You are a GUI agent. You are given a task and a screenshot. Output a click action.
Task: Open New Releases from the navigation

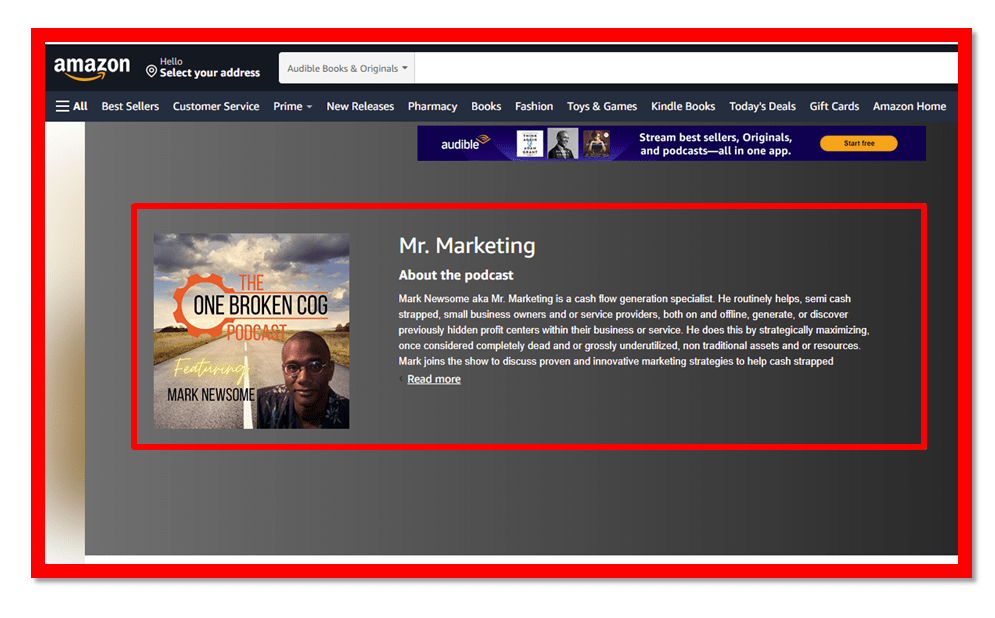(x=360, y=106)
